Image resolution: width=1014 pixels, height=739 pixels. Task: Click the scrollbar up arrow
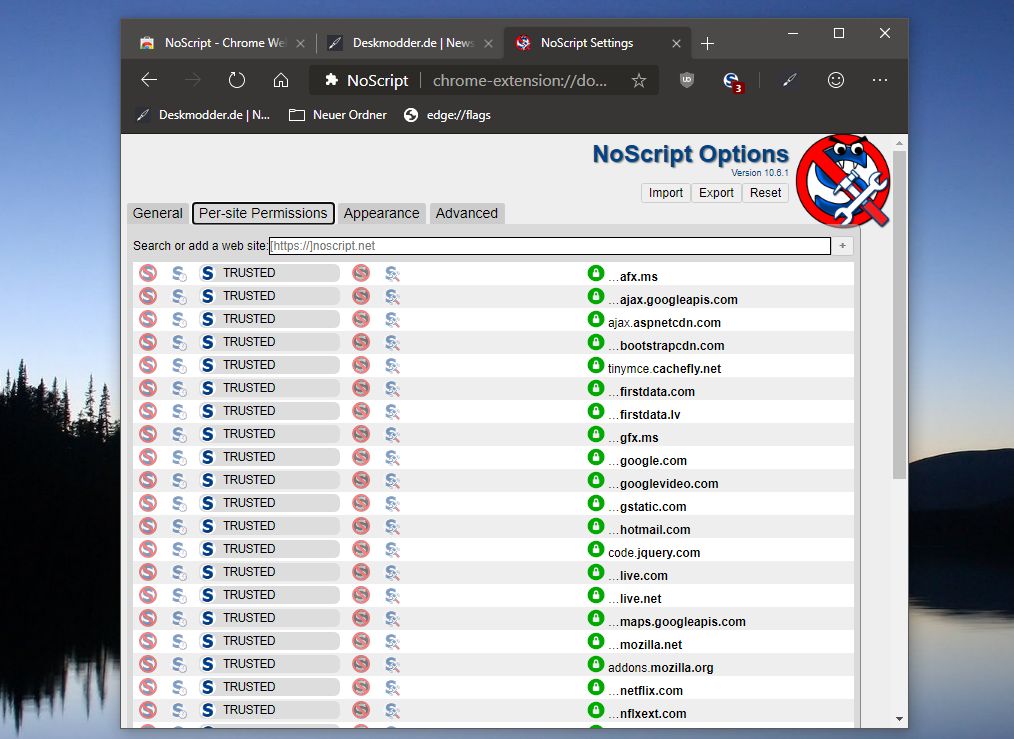[x=900, y=142]
